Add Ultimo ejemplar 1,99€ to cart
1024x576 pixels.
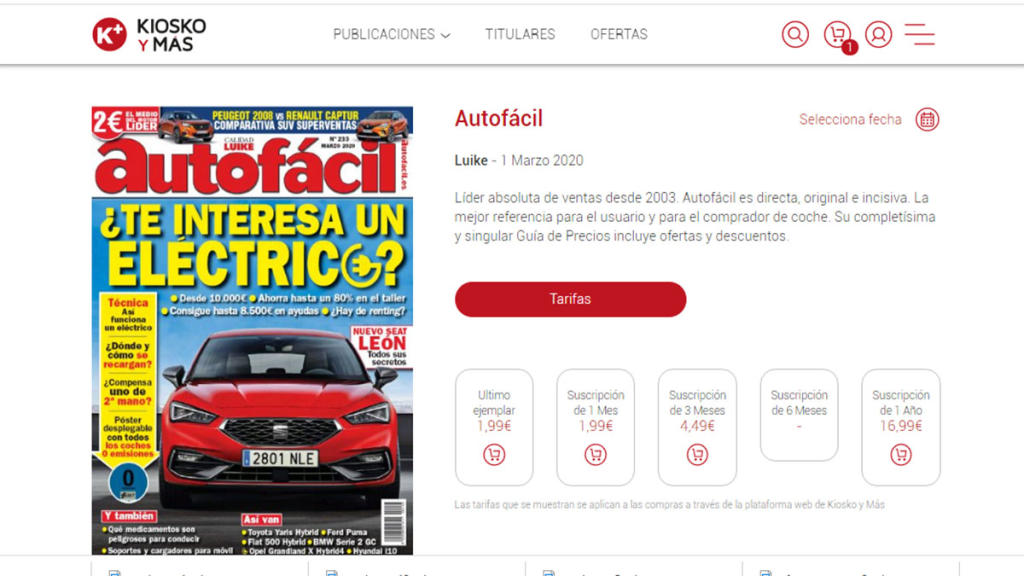(494, 455)
